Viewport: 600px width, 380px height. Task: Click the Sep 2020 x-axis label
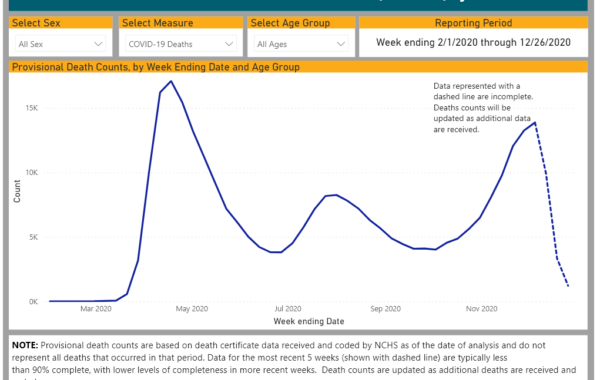click(x=385, y=308)
